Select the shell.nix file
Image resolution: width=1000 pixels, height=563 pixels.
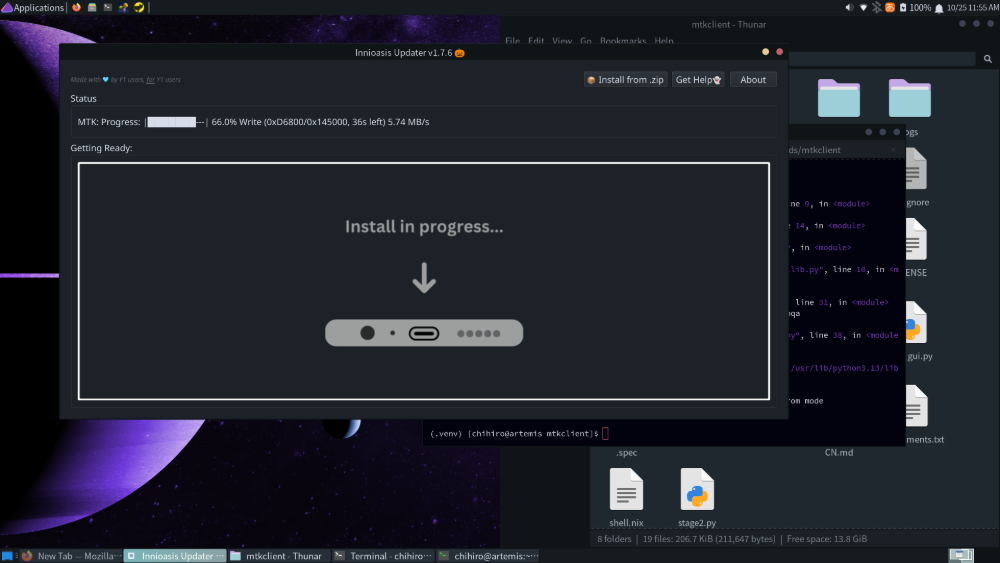click(x=626, y=497)
